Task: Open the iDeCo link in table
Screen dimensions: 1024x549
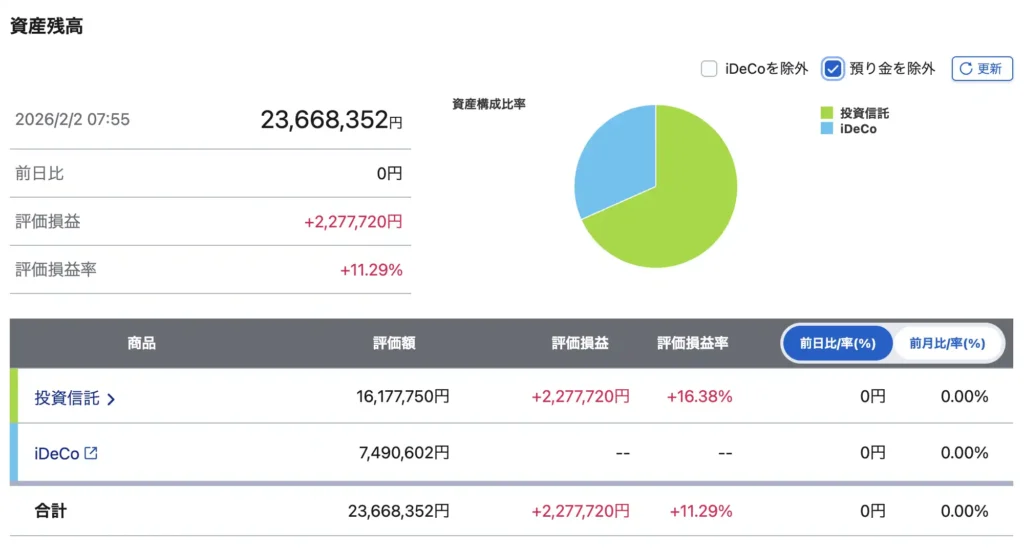Action: (x=57, y=453)
